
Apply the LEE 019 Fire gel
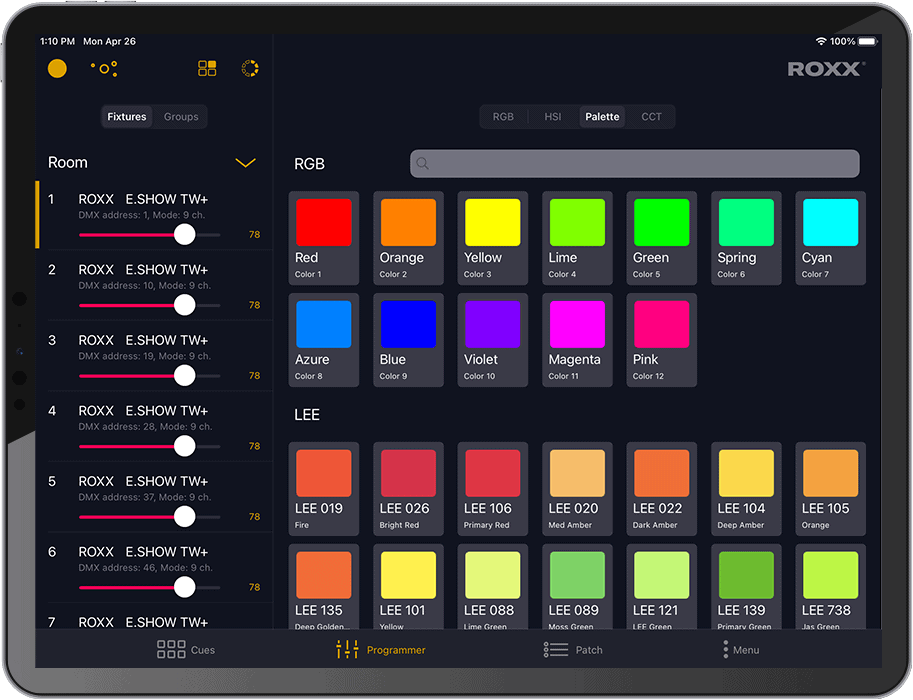324,489
